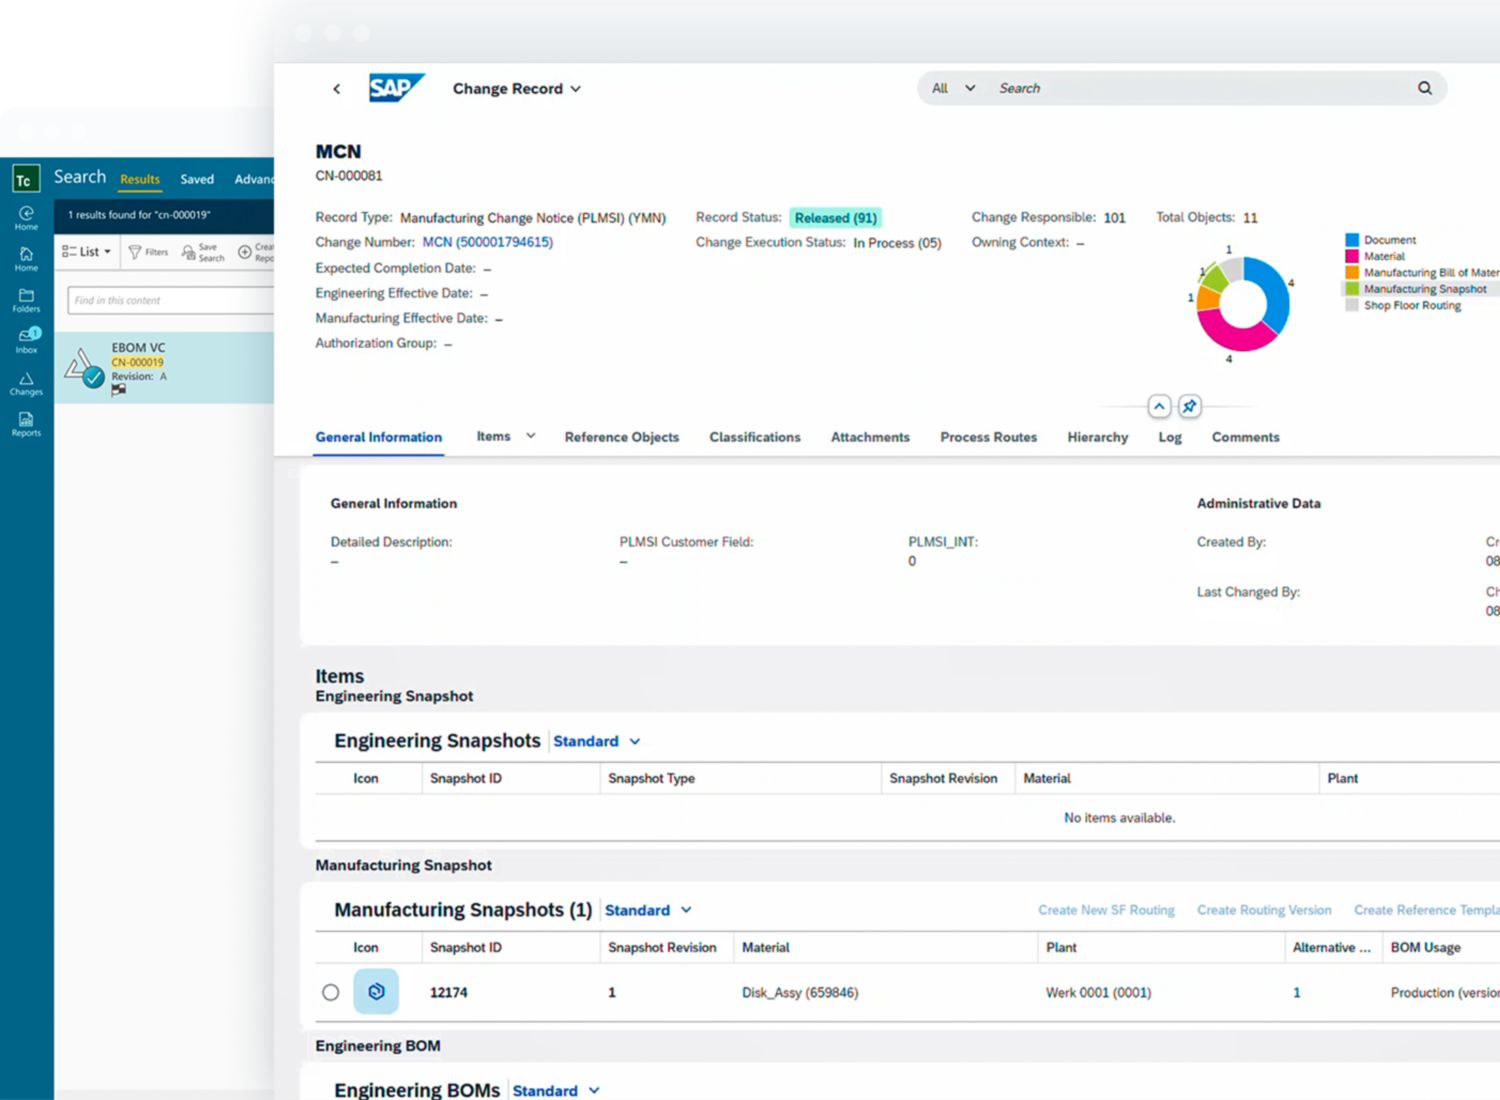1500x1100 pixels.
Task: Open the Process Routes tab
Action: [988, 437]
